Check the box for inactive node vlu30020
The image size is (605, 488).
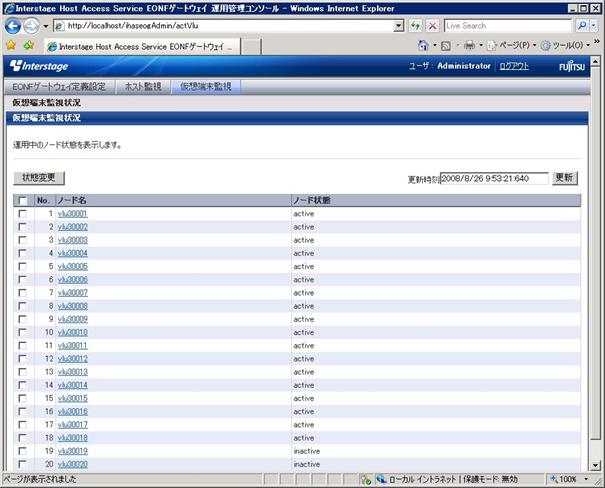(x=22, y=464)
